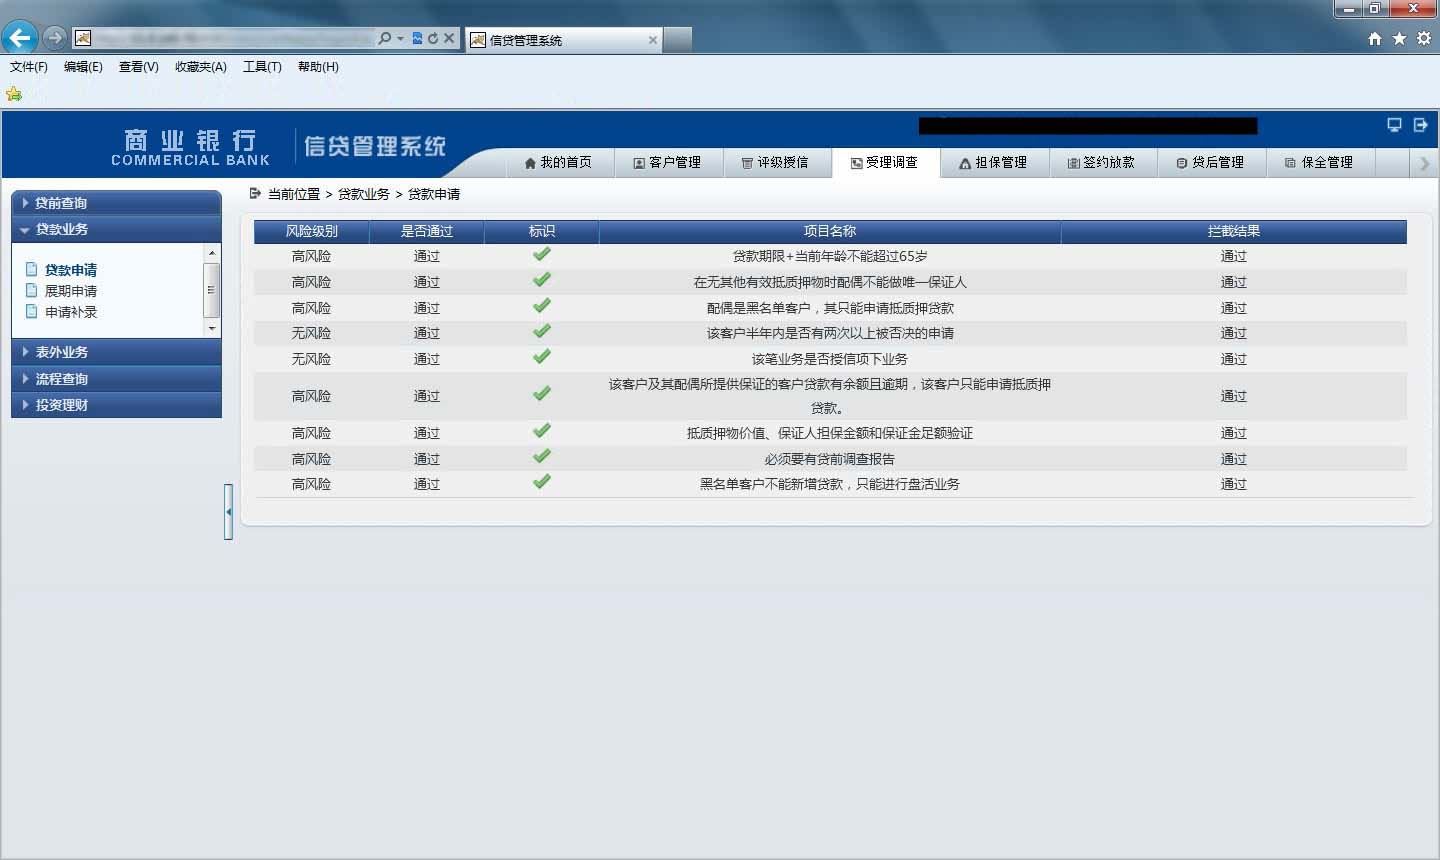Click the favorites bar star icon
This screenshot has width=1440, height=860.
coord(14,94)
